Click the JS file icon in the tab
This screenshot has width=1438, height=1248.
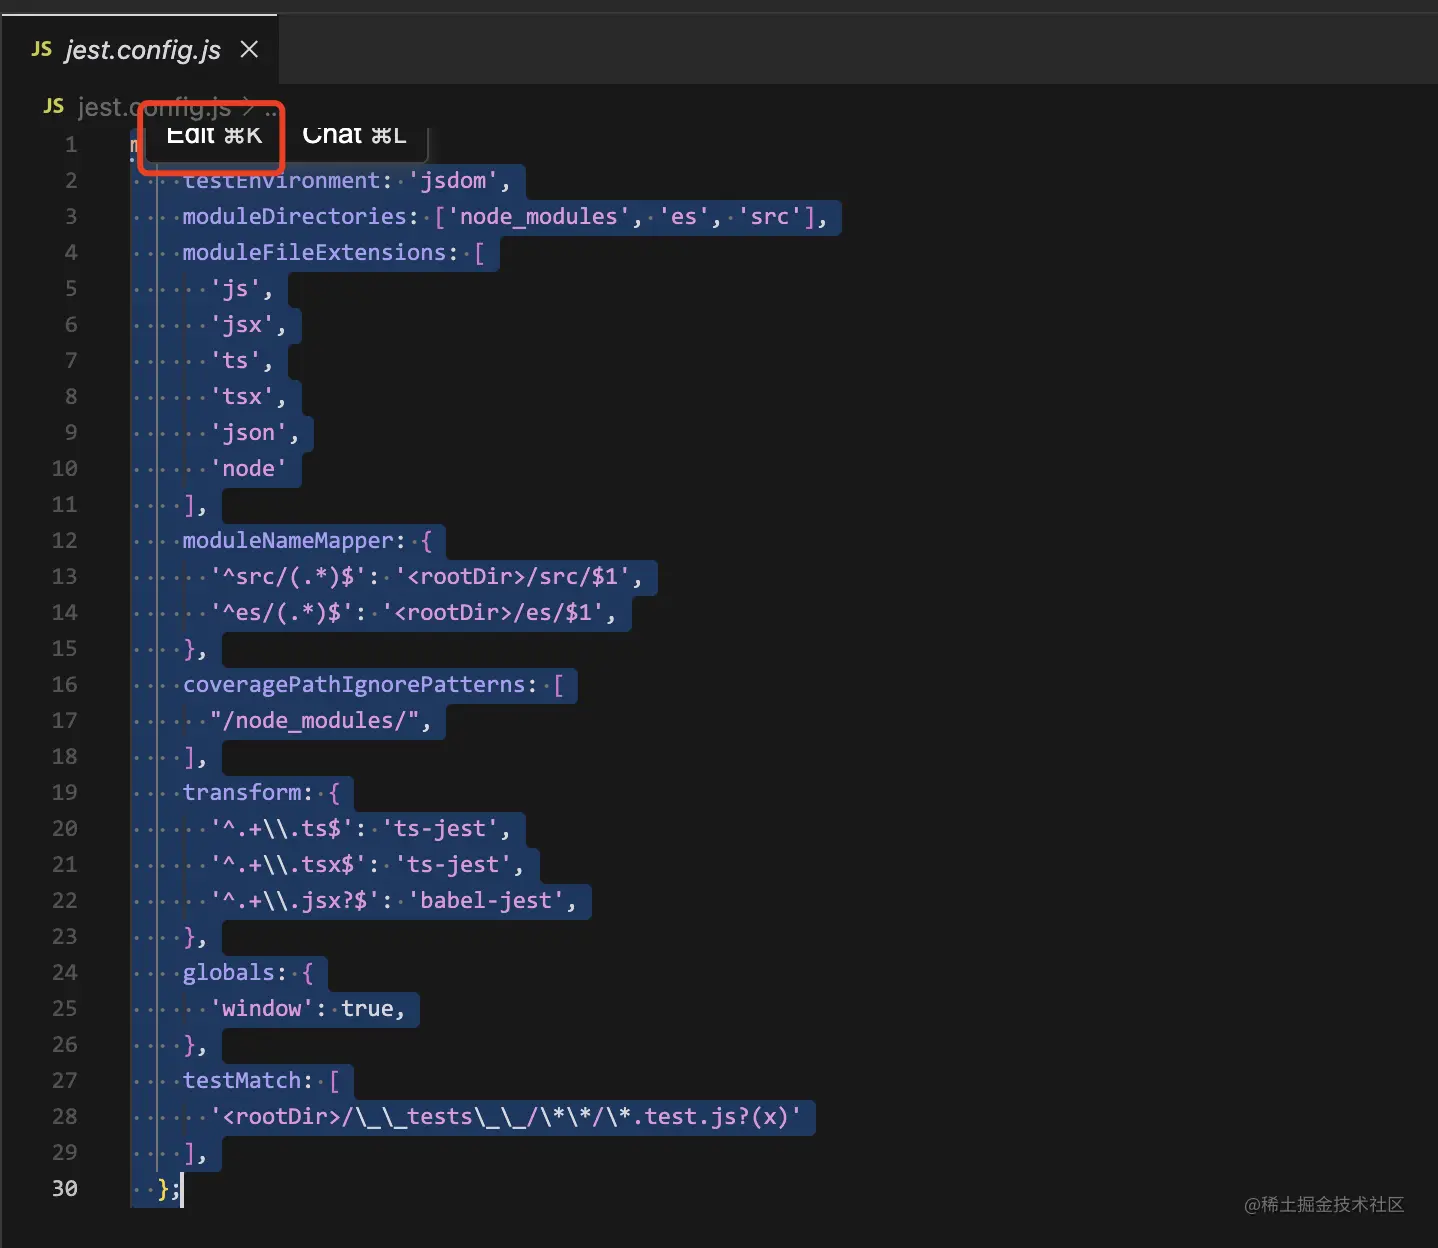tap(42, 49)
